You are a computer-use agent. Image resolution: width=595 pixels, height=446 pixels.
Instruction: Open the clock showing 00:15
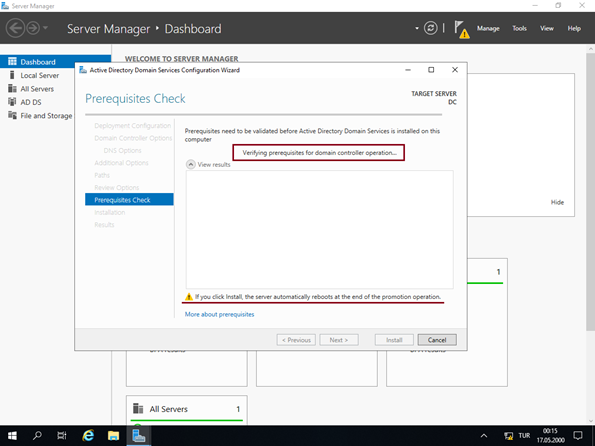(x=550, y=436)
